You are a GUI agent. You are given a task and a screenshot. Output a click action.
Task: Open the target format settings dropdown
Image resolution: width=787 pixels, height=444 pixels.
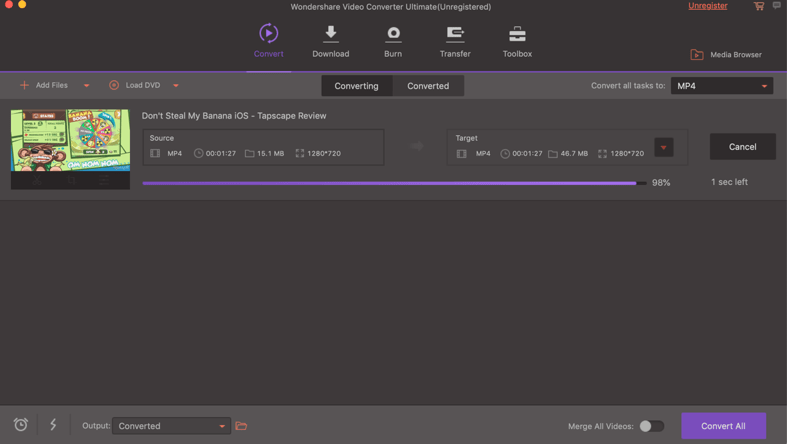[664, 147]
